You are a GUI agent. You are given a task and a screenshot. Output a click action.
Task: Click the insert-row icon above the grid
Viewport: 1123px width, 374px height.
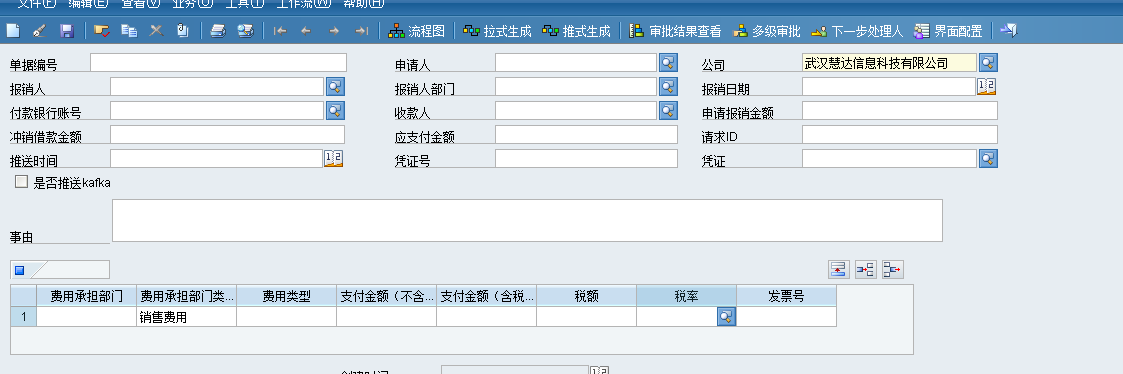pos(839,269)
